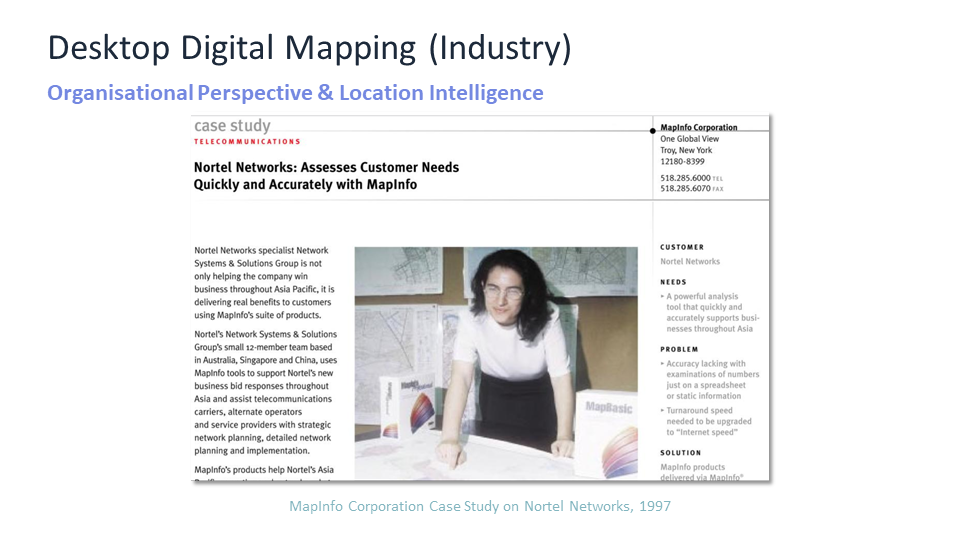Click the "MapInfo Corporation" address heading
The image size is (960, 540).
coord(699,127)
